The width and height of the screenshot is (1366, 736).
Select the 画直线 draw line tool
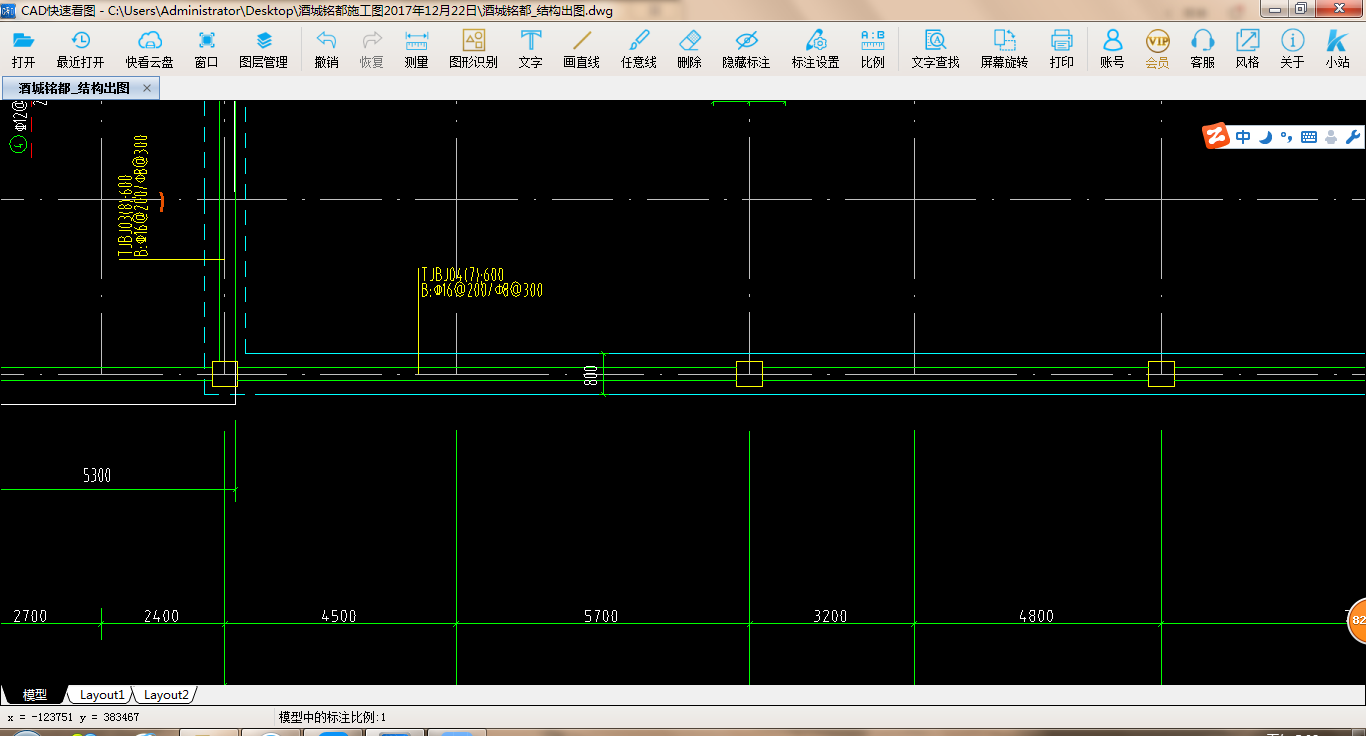tap(581, 48)
